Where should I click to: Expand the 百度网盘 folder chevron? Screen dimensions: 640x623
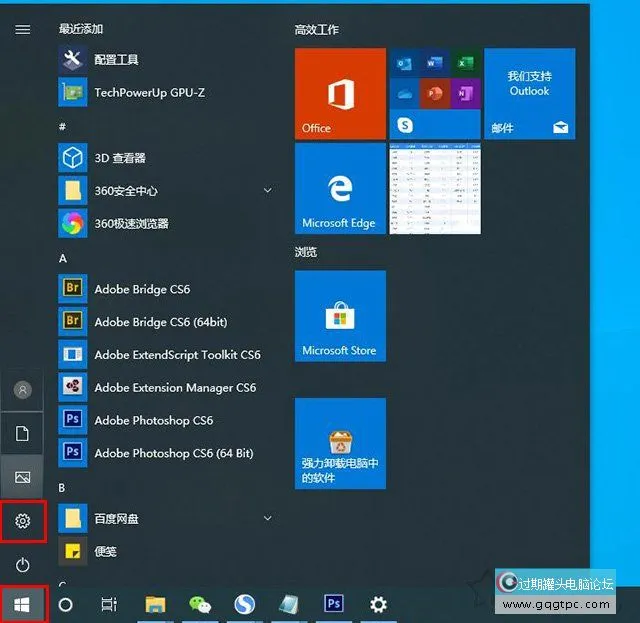(268, 518)
